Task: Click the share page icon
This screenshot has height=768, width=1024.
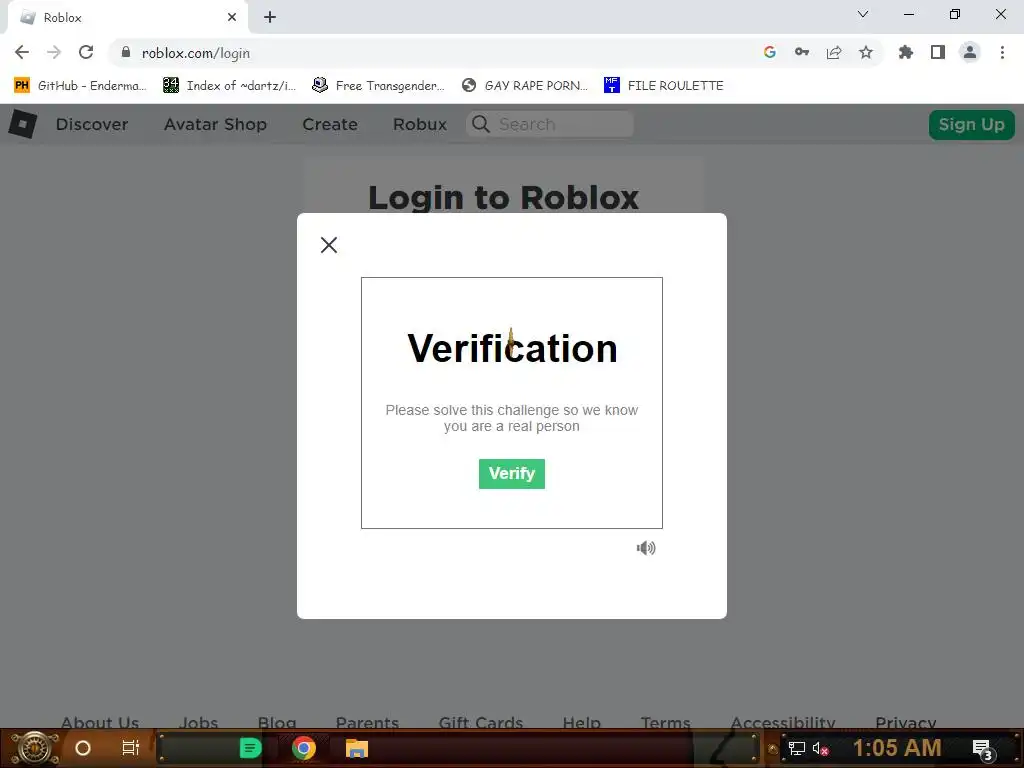Action: pos(833,53)
